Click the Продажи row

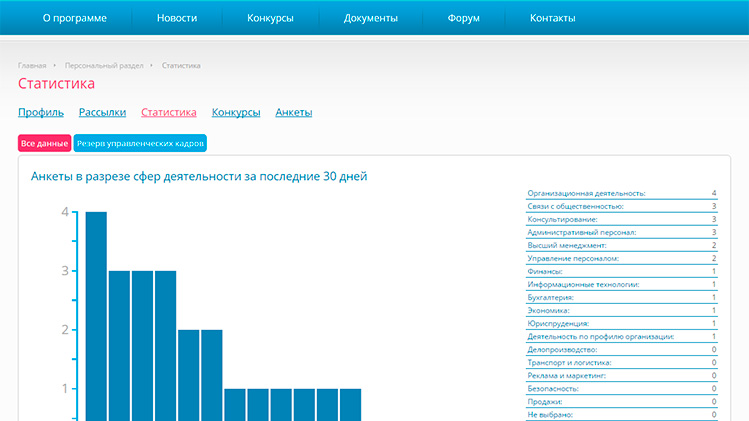coord(621,402)
